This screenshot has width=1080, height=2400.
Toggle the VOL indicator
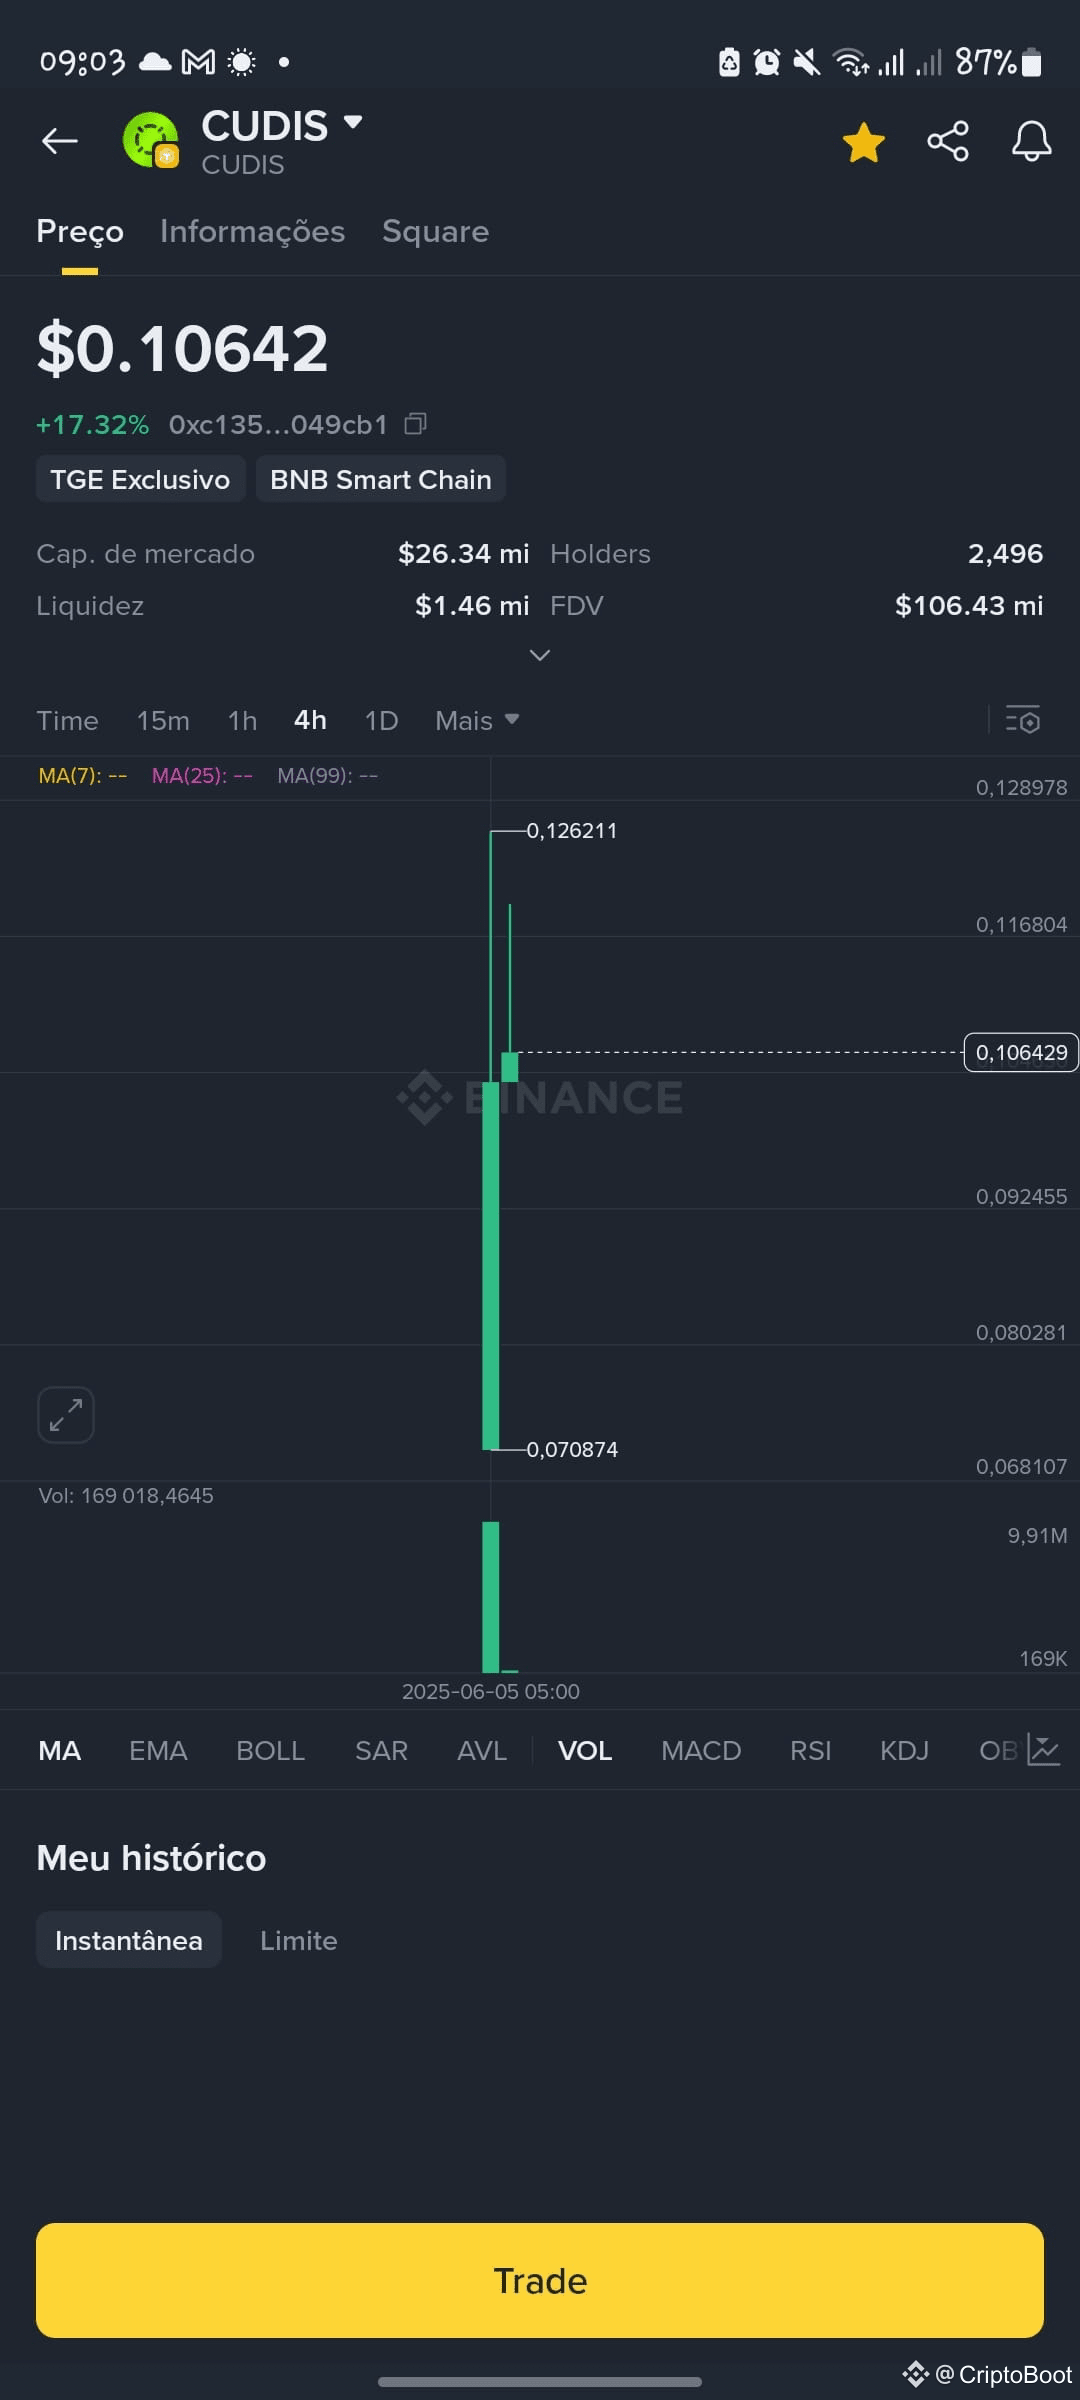pos(585,1750)
